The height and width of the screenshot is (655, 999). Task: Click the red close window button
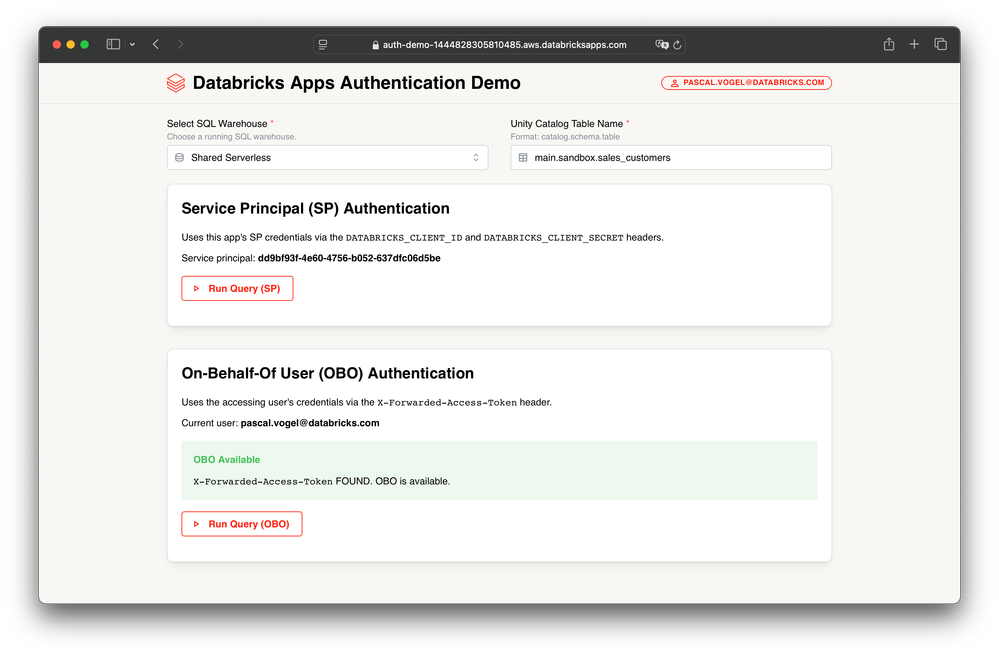pos(57,45)
